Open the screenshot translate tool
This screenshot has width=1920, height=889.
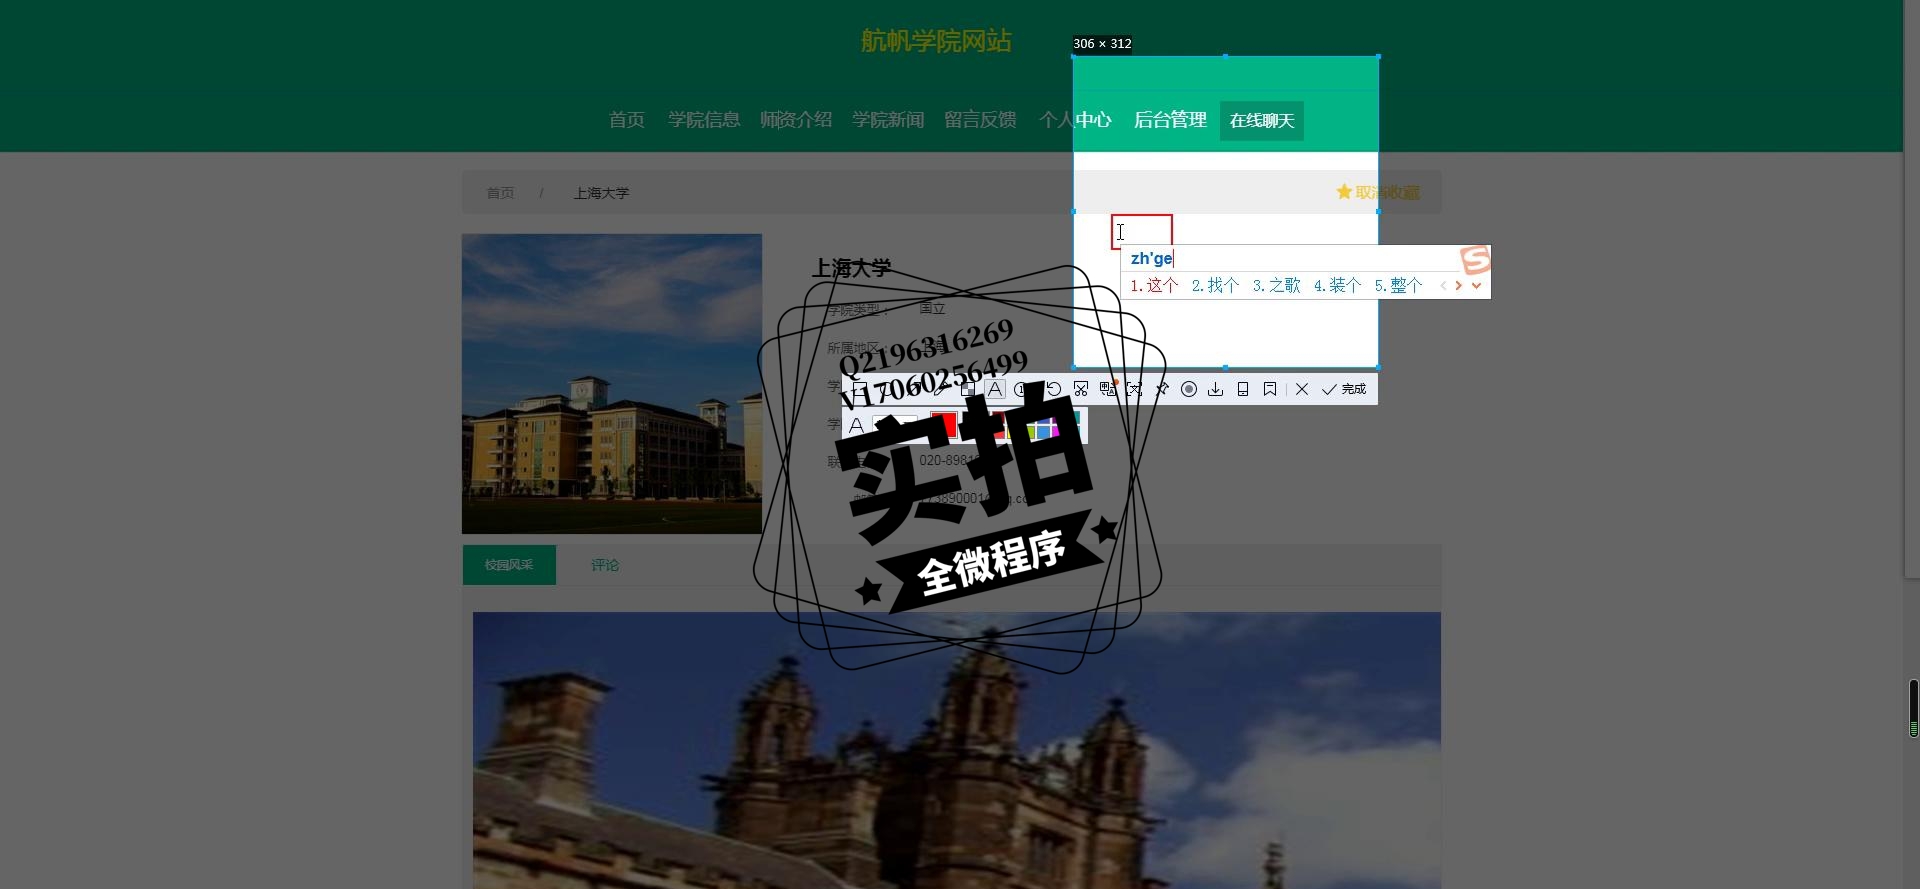click(x=1108, y=389)
